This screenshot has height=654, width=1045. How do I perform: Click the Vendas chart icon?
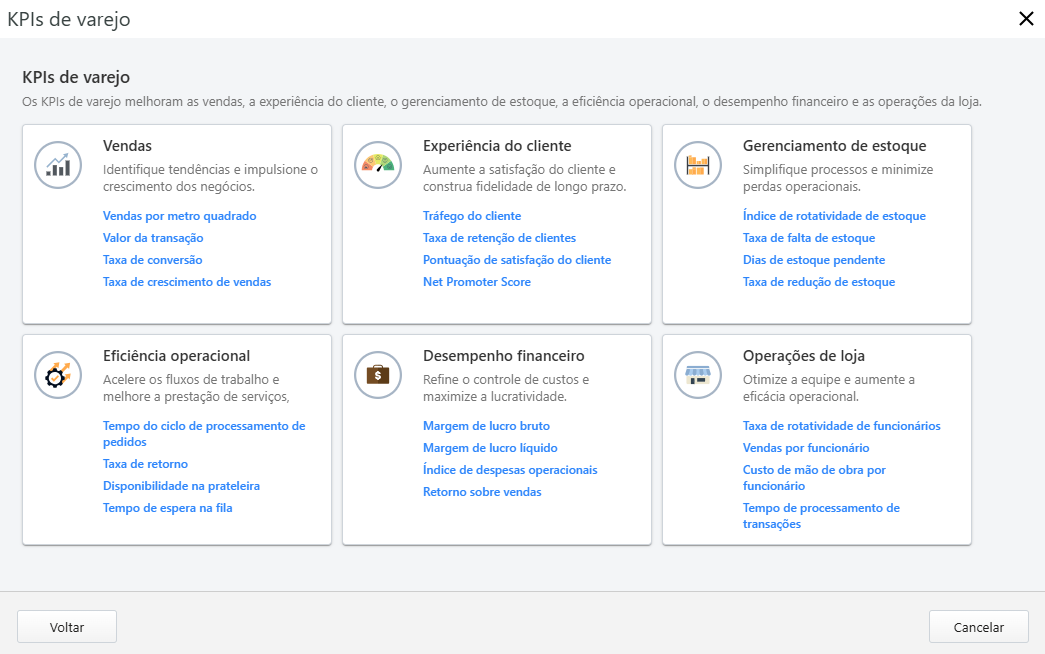58,165
